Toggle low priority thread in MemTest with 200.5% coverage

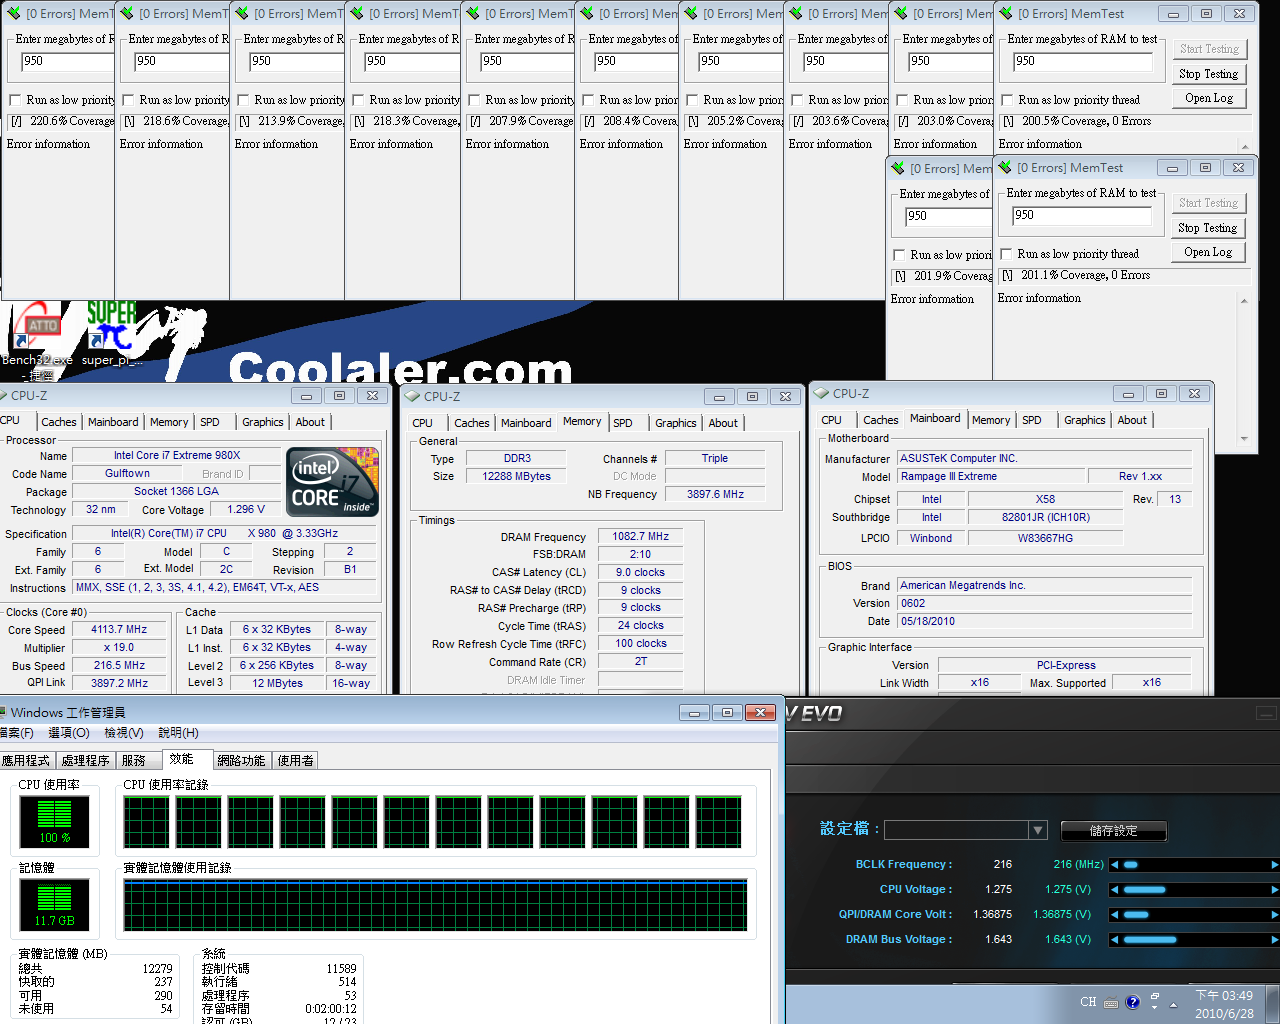click(1007, 100)
